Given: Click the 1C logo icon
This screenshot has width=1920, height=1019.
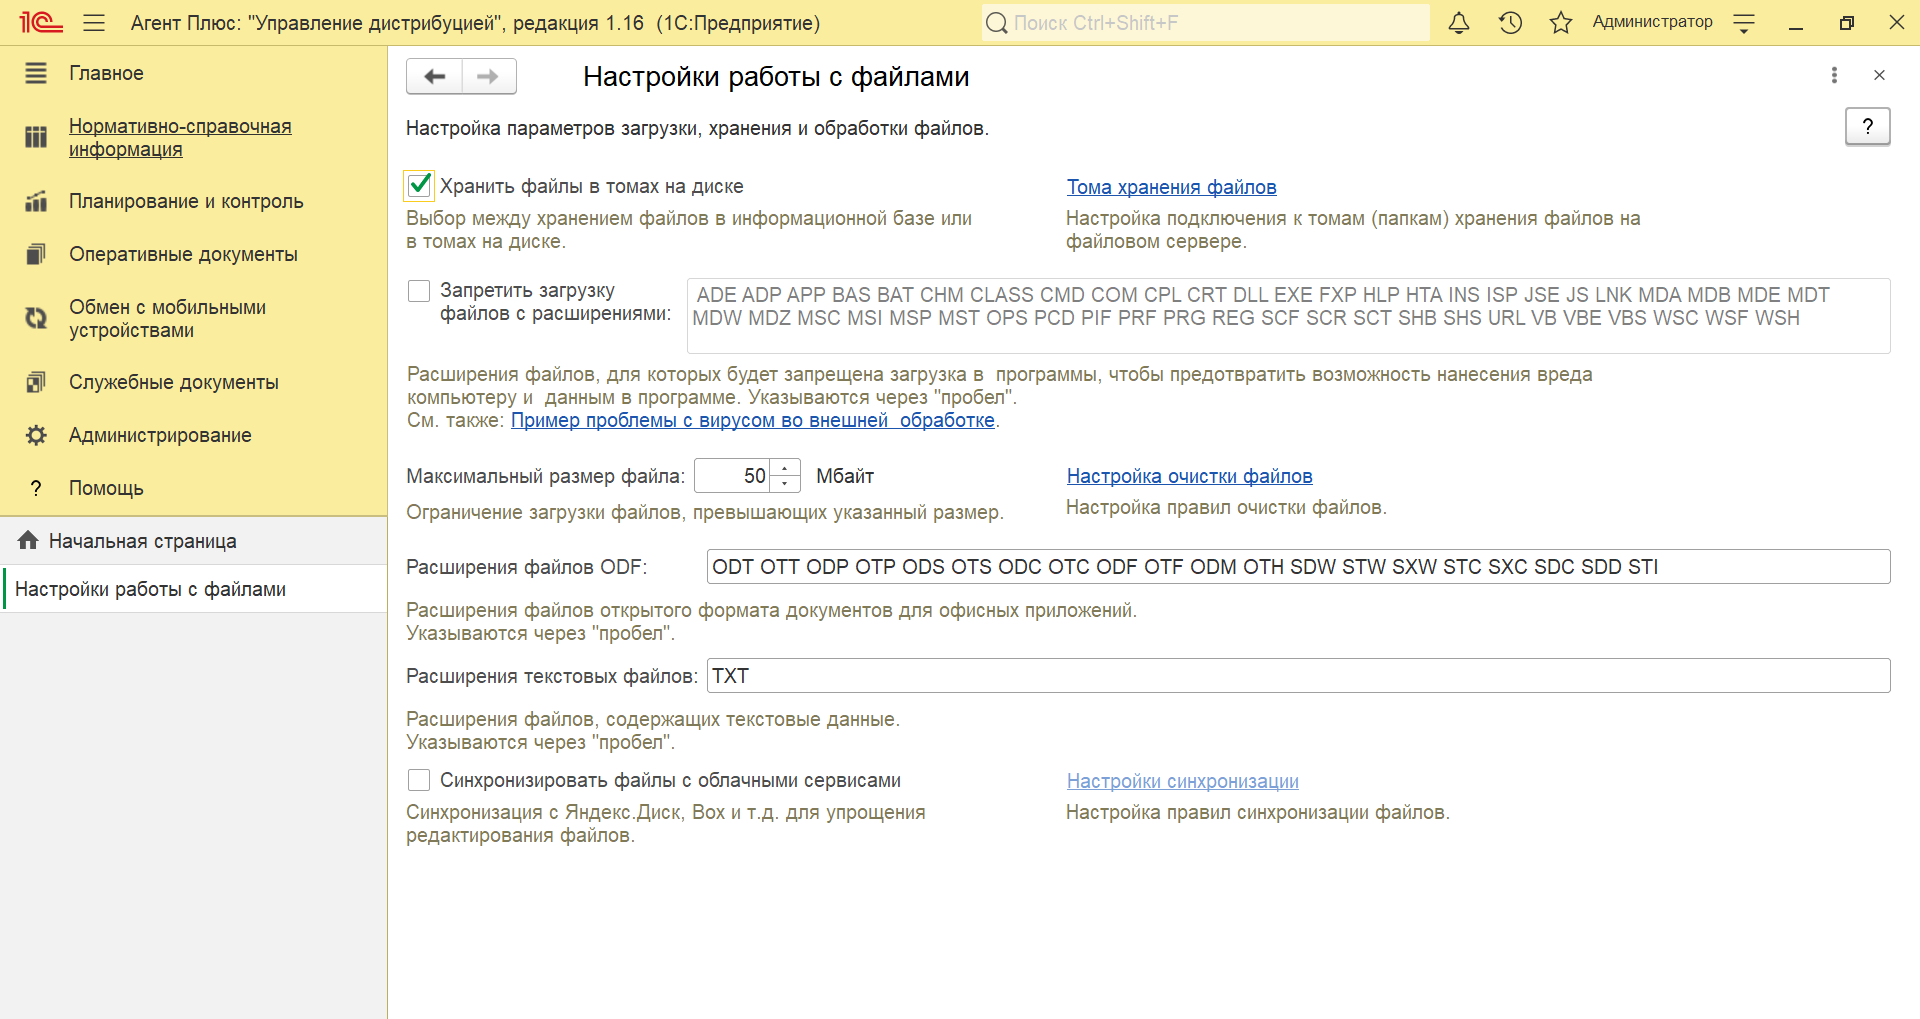Looking at the screenshot, I should [x=41, y=22].
